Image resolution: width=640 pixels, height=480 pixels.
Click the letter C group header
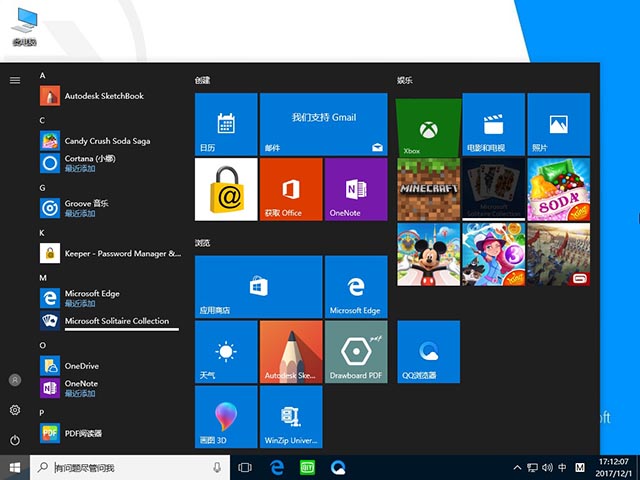[x=42, y=120]
